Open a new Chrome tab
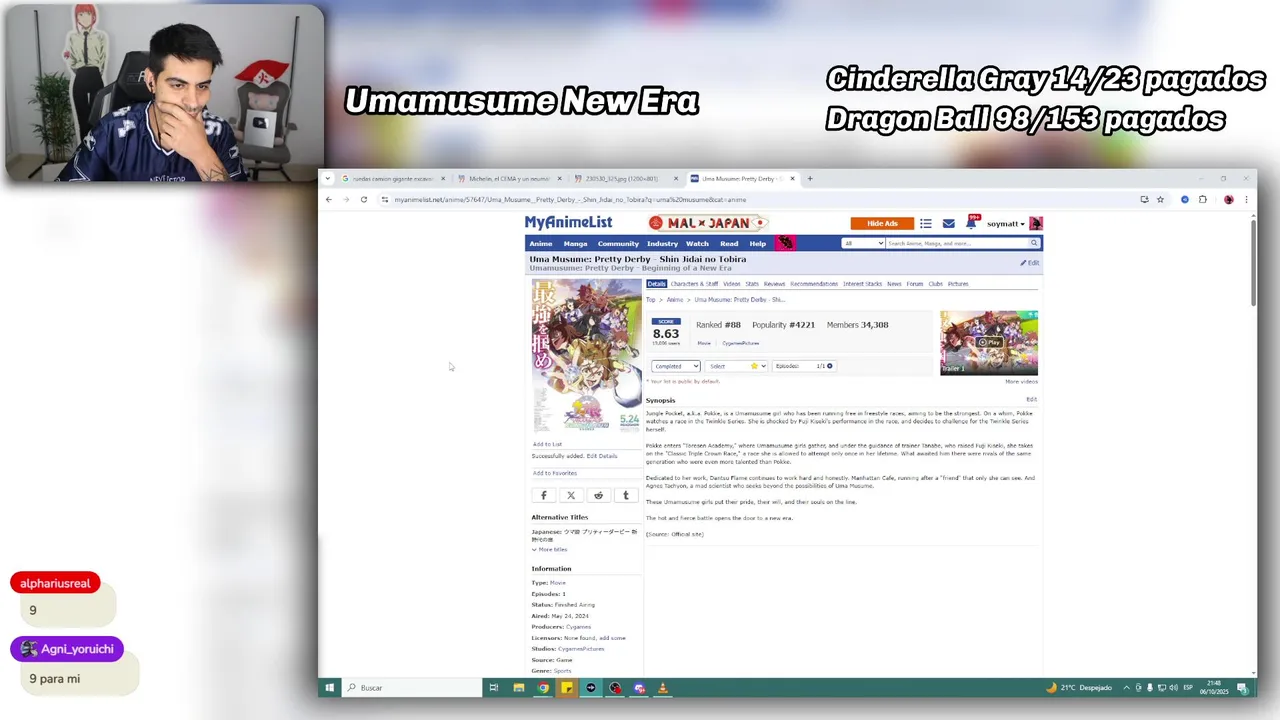 tap(810, 179)
